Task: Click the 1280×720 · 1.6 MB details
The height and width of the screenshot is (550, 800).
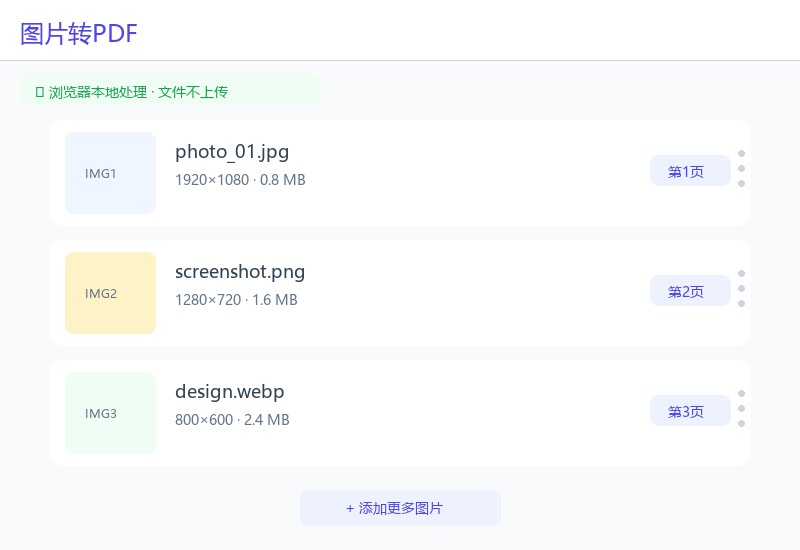Action: point(236,300)
